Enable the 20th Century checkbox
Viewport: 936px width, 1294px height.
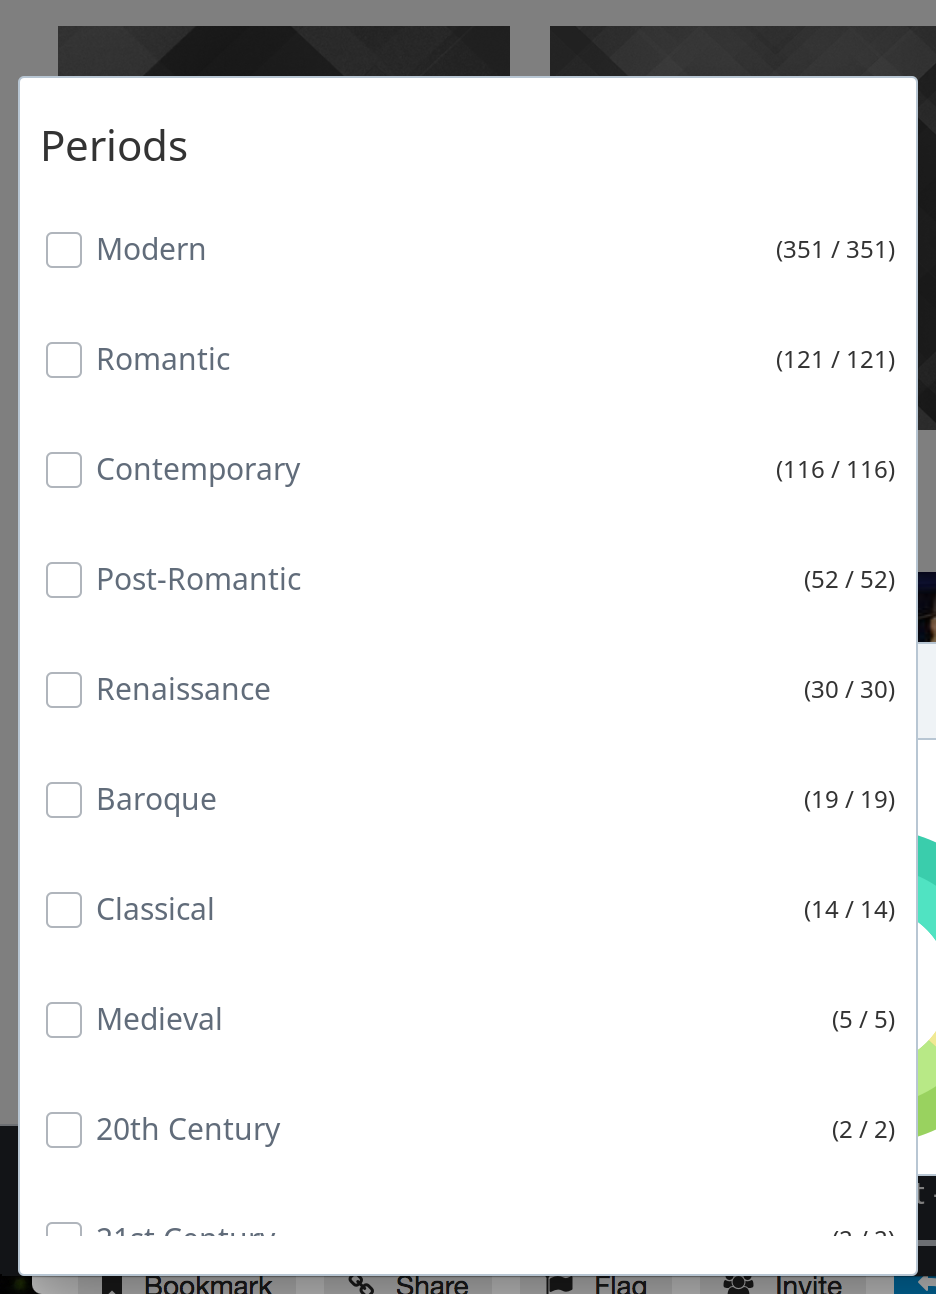point(64,1130)
